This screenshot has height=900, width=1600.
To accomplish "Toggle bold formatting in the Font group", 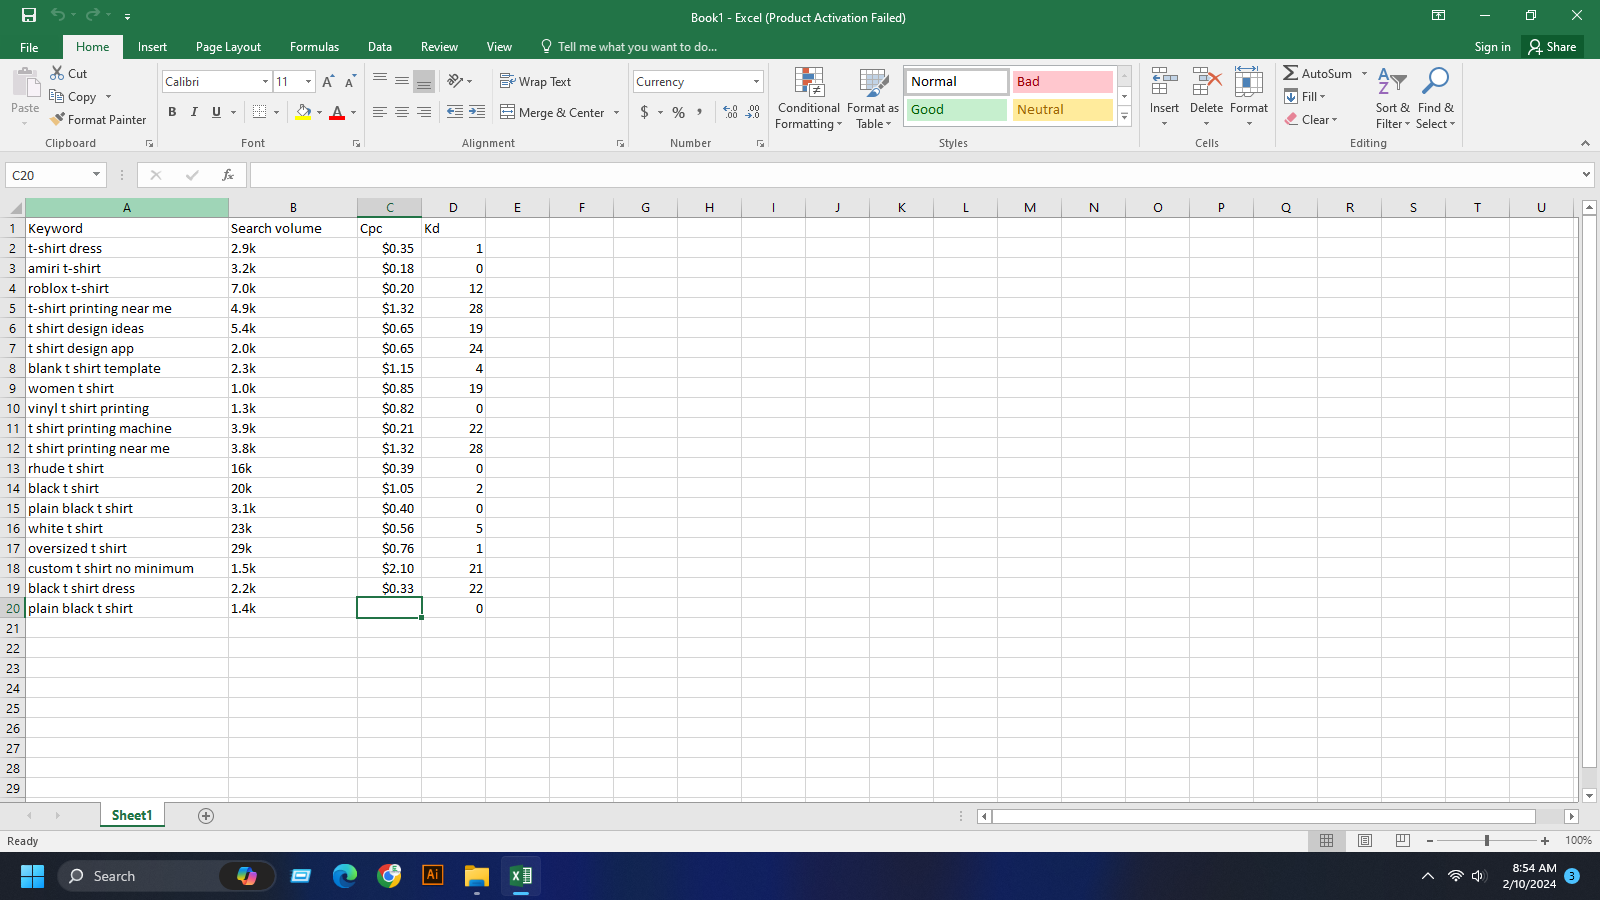I will point(172,112).
